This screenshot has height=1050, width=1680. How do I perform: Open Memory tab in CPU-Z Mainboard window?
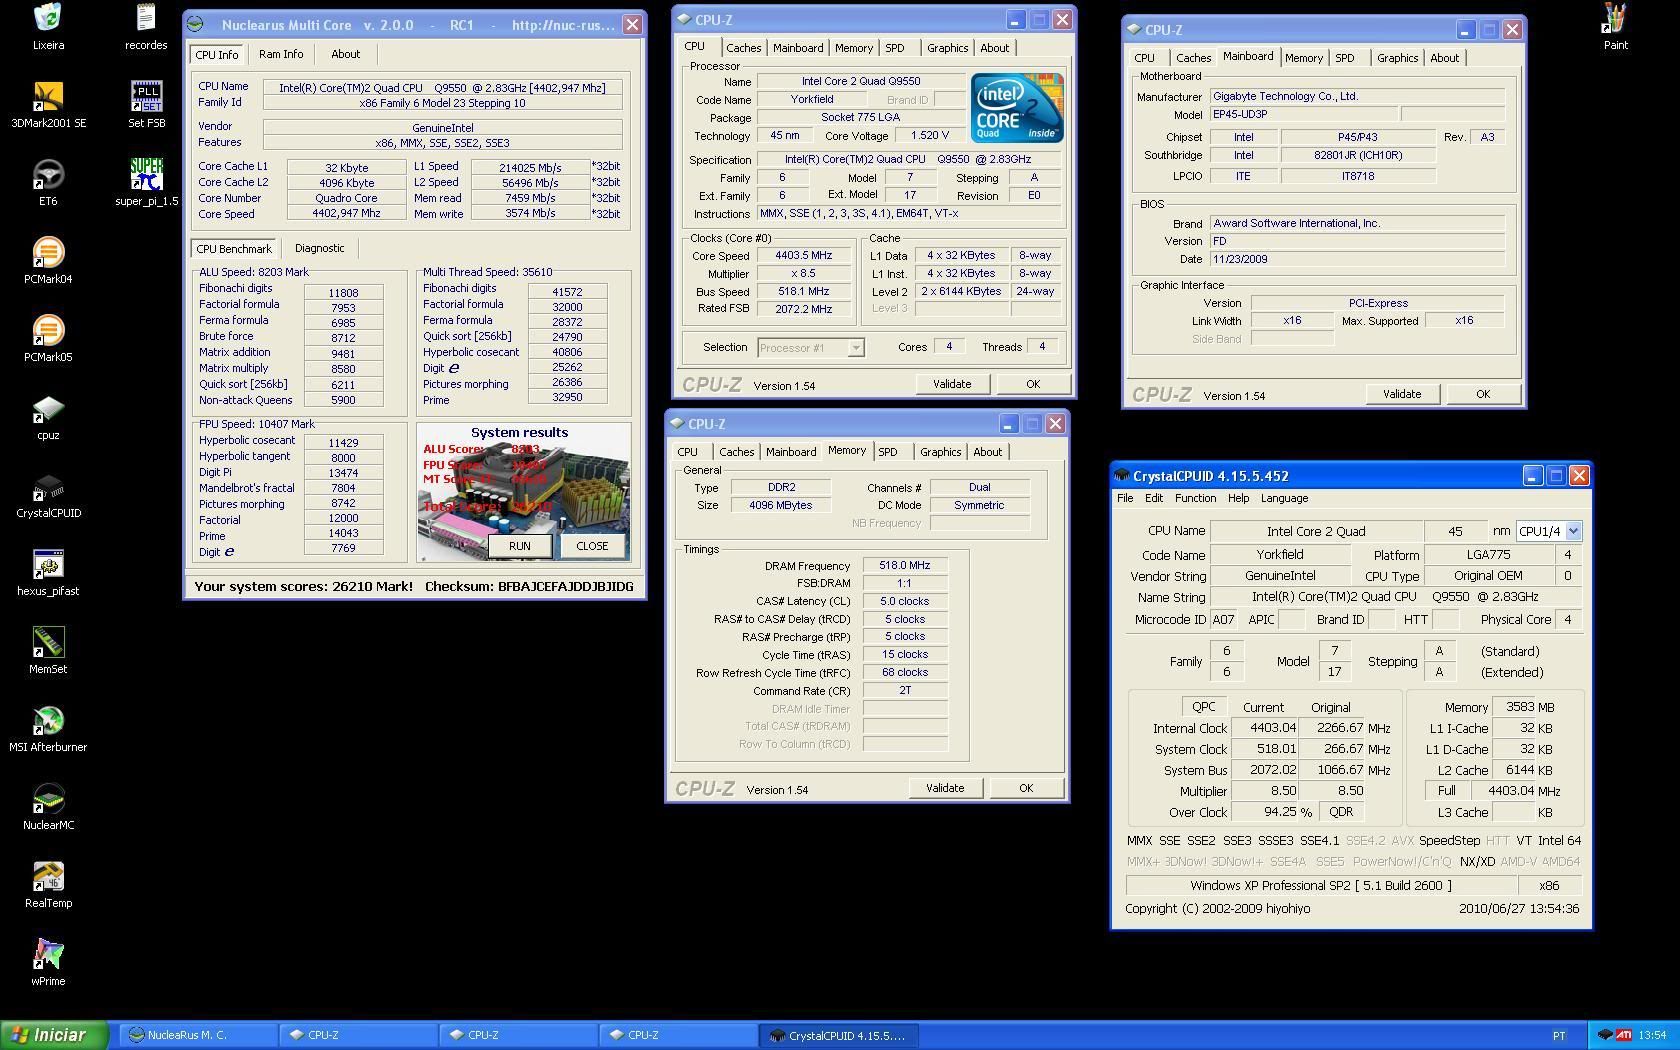coord(1304,58)
